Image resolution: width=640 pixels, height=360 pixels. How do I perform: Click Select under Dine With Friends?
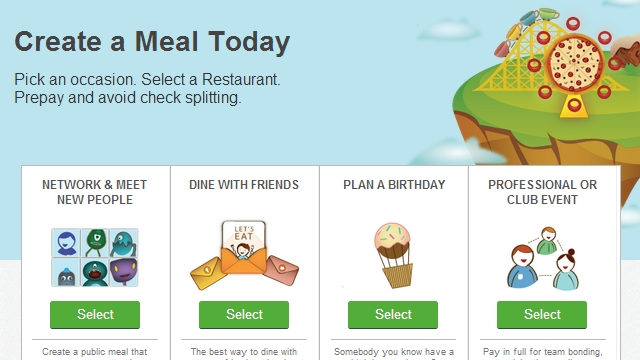coord(244,314)
